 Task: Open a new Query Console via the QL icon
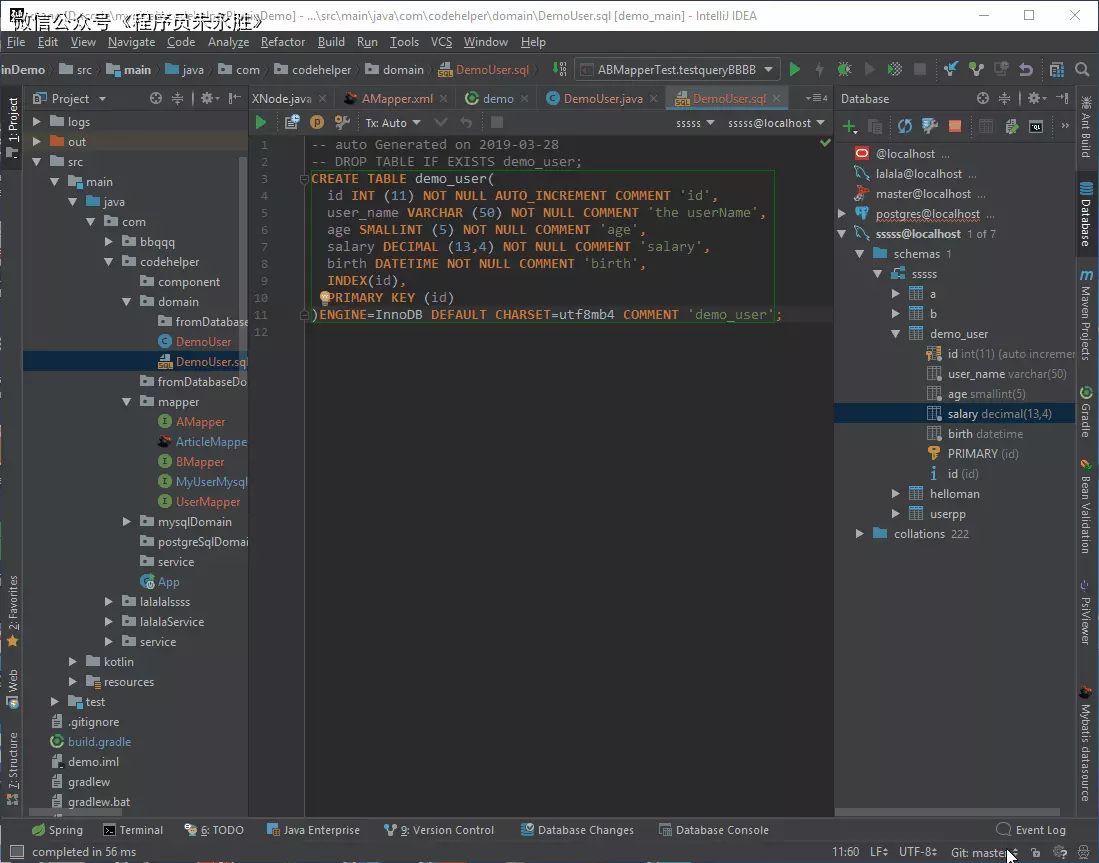click(1036, 126)
